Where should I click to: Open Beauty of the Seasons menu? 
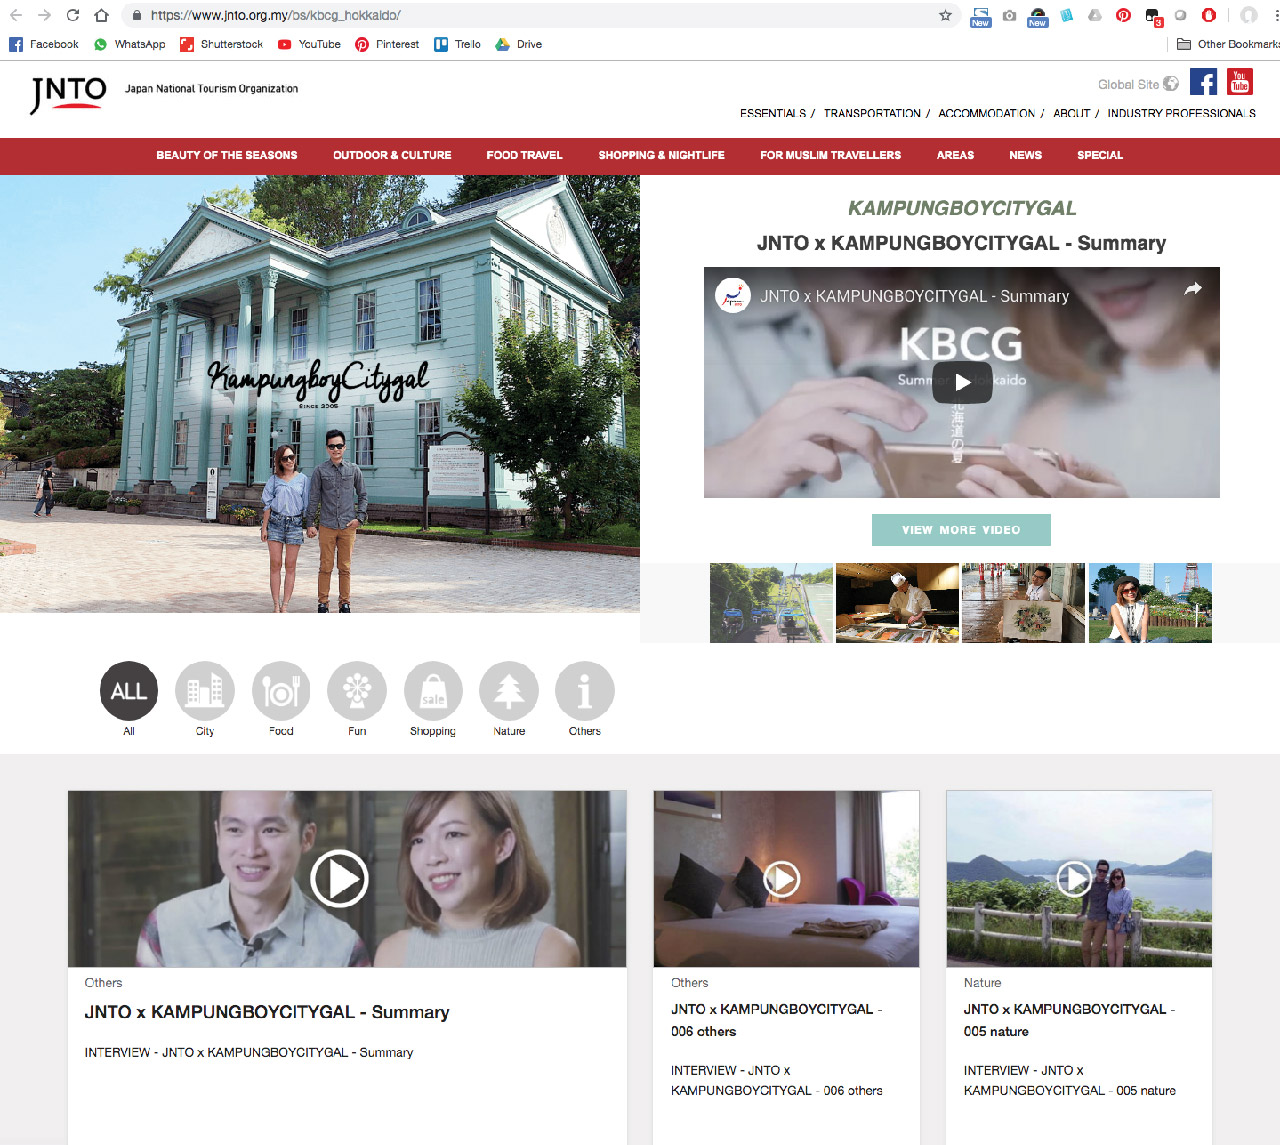(x=227, y=155)
